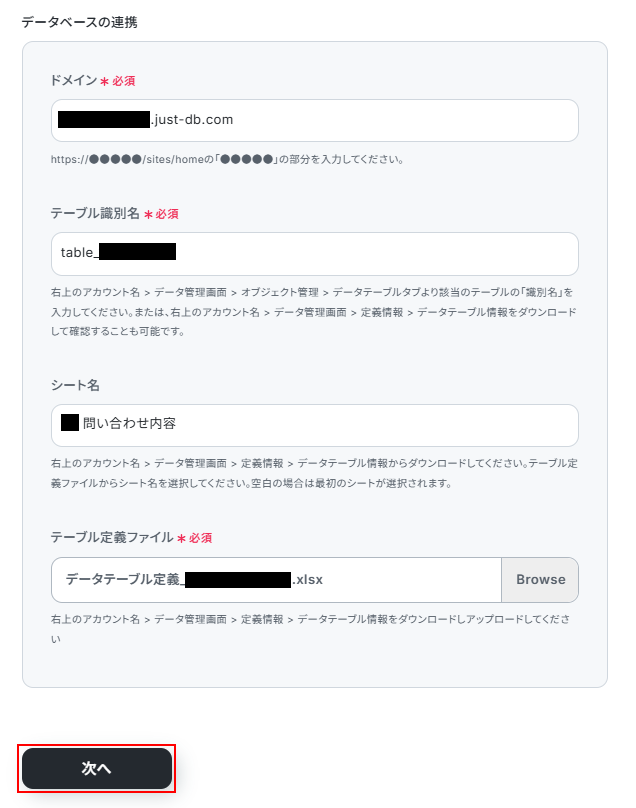The width and height of the screenshot is (636, 808).
Task: Place cursor after .just-db.com text
Action: tap(236, 120)
